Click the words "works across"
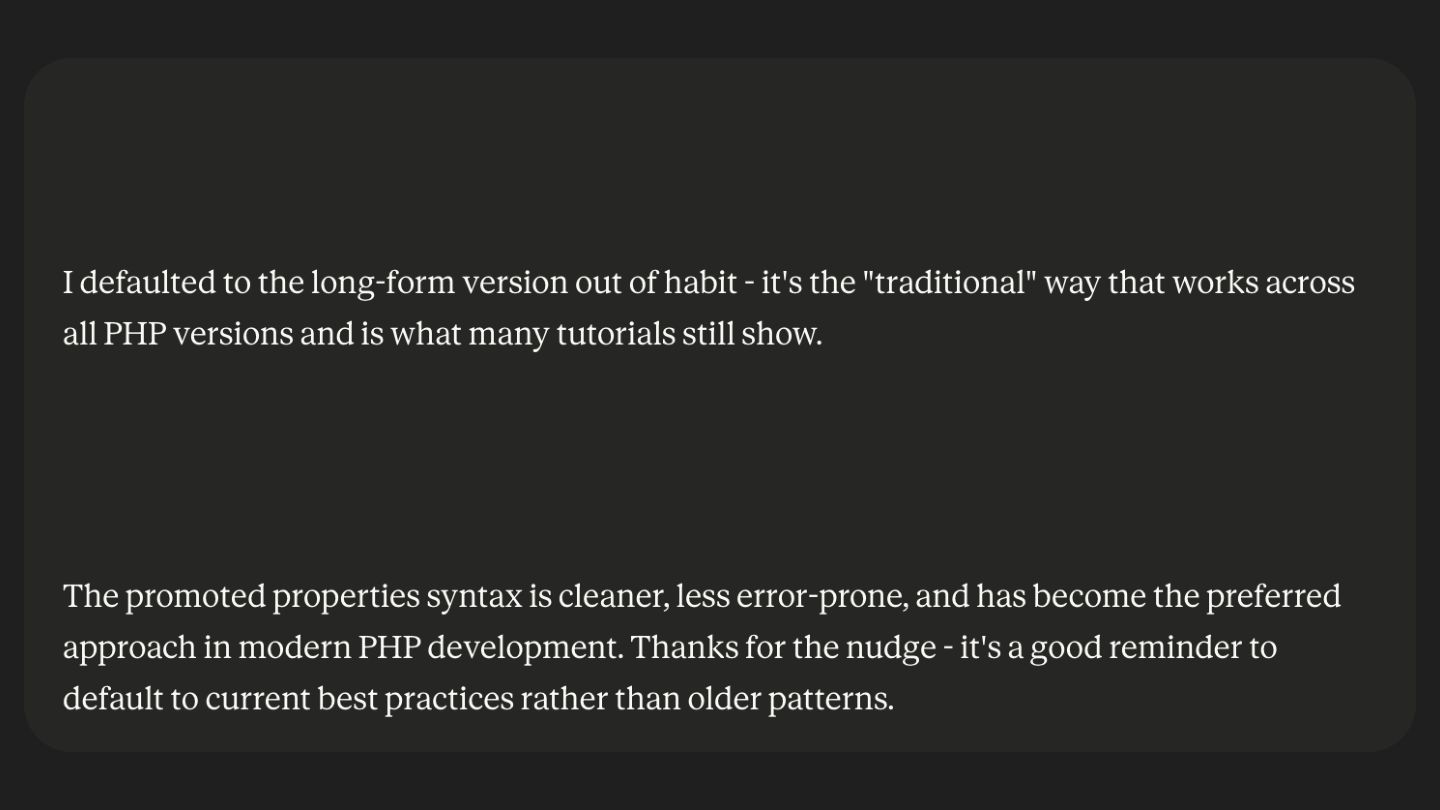The height and width of the screenshot is (810, 1440). [1263, 283]
